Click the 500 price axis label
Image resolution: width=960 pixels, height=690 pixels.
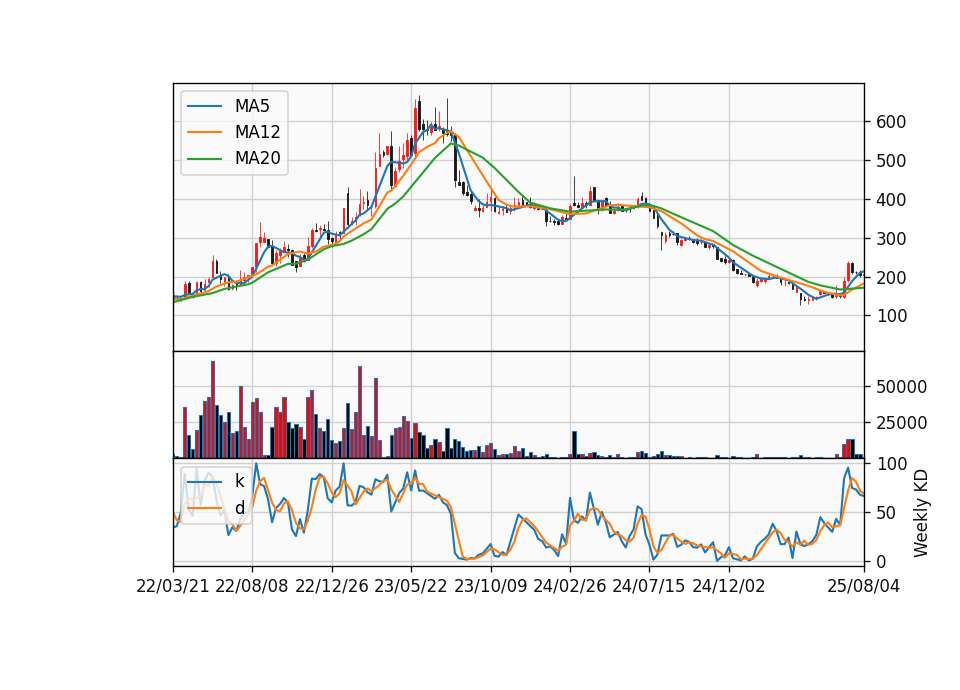coord(891,161)
